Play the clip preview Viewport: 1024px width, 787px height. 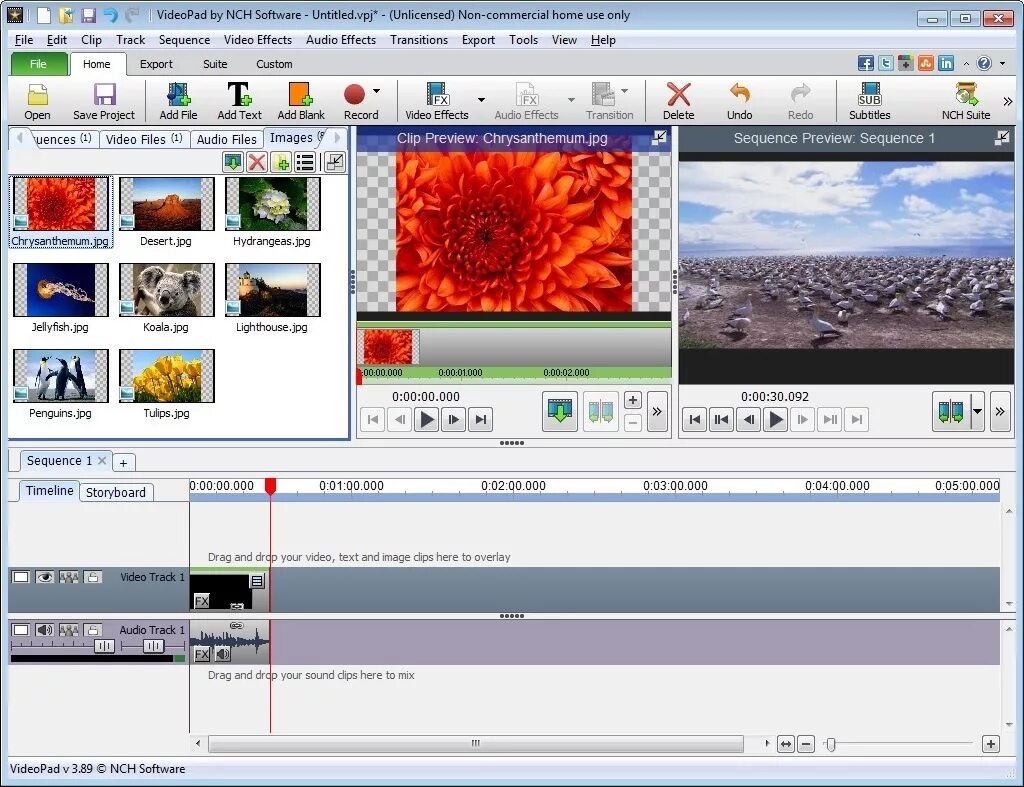(x=426, y=419)
